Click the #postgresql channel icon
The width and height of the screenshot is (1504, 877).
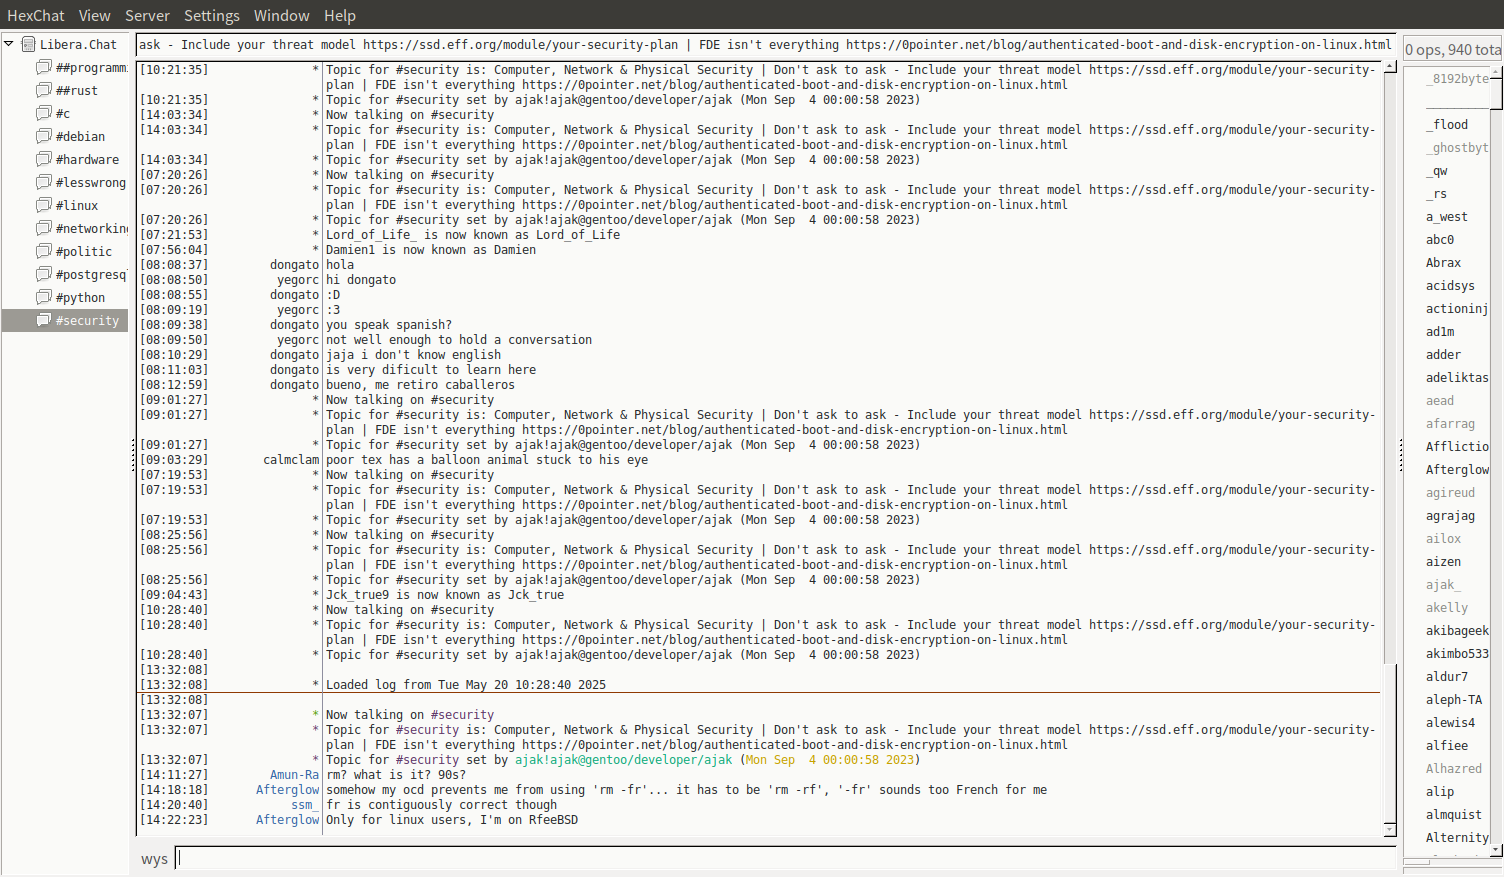[43, 274]
